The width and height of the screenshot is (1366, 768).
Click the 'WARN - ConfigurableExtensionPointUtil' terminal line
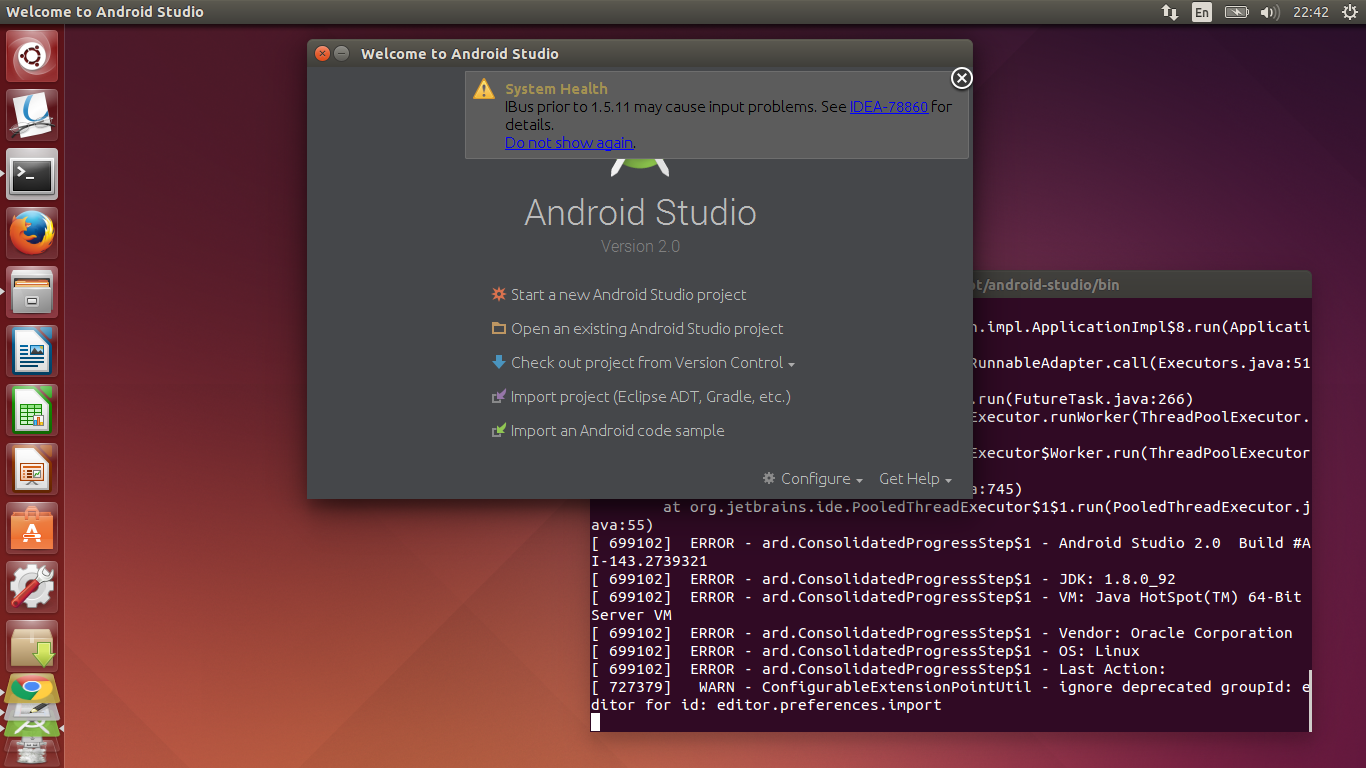click(x=950, y=687)
